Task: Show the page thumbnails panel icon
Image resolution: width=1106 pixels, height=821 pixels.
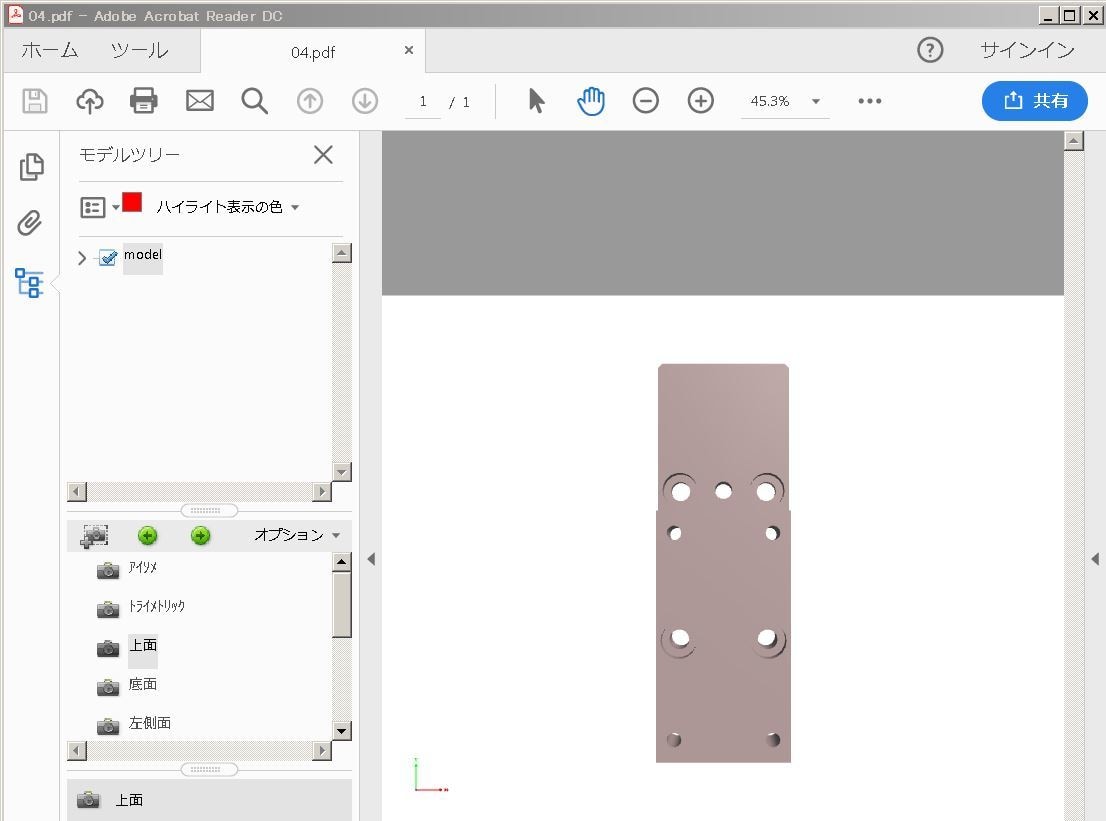Action: [31, 167]
